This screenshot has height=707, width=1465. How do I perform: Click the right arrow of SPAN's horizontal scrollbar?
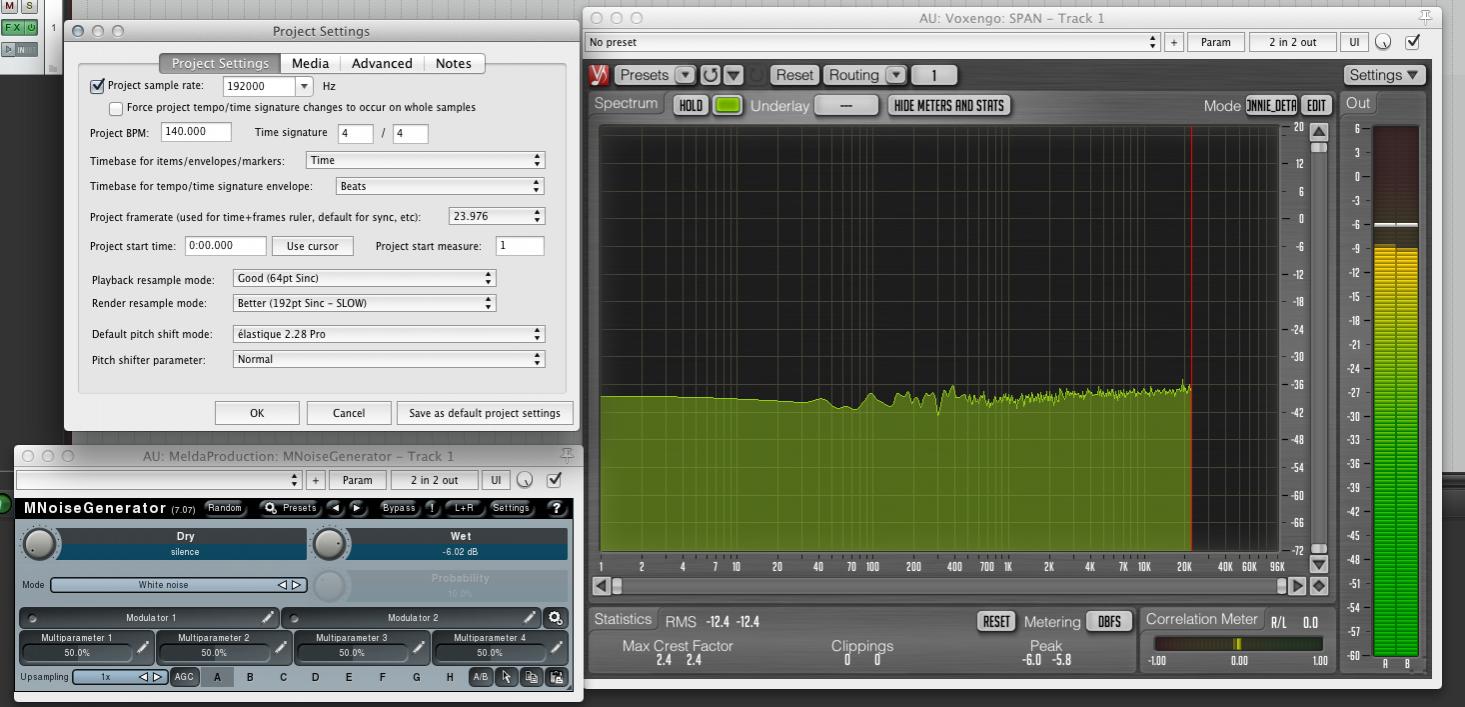tap(1298, 586)
